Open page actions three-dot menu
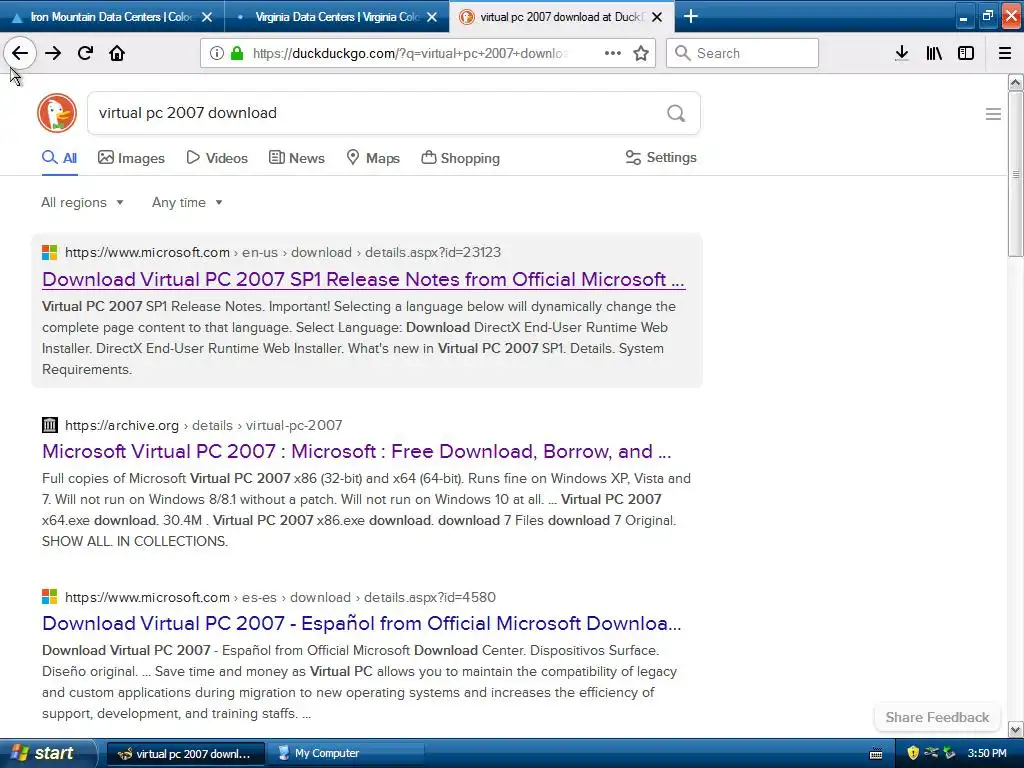This screenshot has height=768, width=1024. coord(613,53)
